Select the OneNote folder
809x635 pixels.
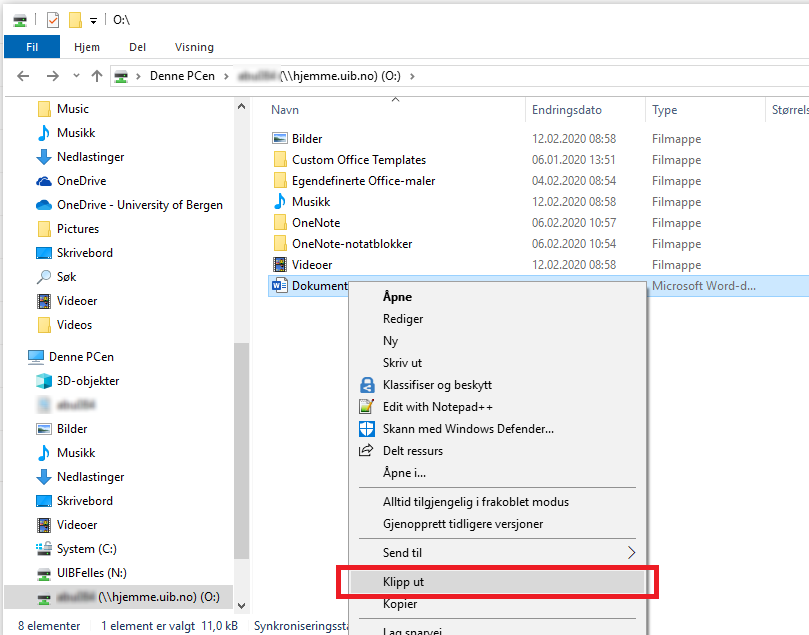(316, 223)
